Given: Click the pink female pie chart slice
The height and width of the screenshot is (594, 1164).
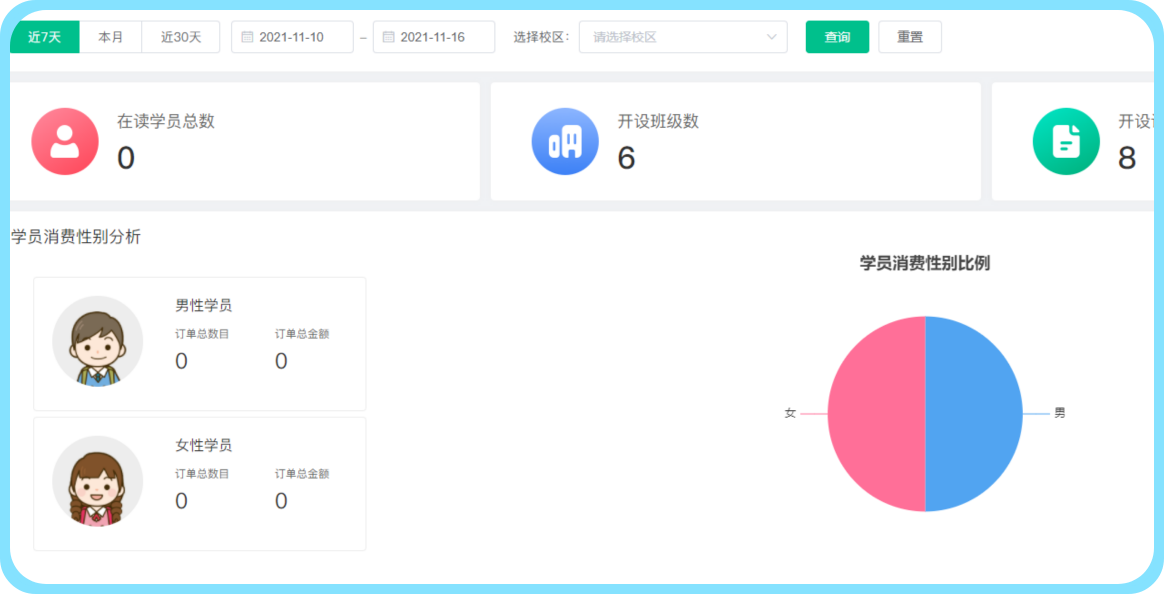Looking at the screenshot, I should click(x=876, y=414).
